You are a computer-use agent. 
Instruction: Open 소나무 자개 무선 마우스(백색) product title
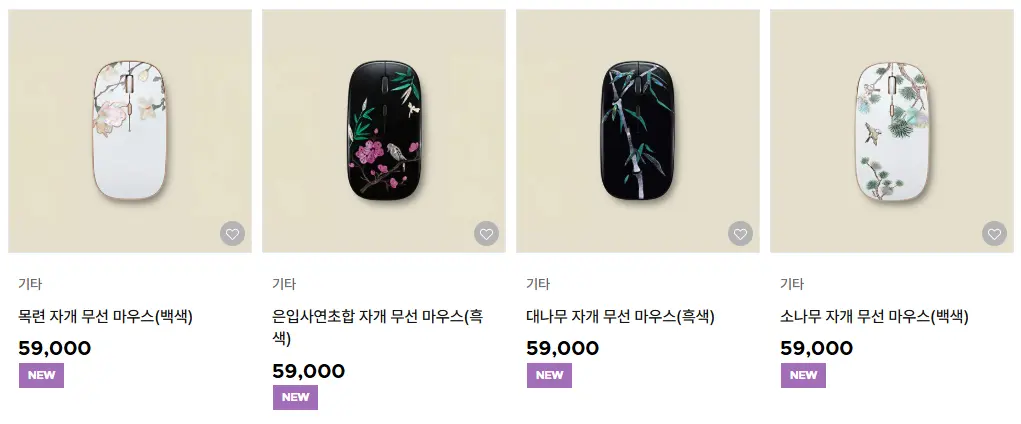[x=874, y=317]
